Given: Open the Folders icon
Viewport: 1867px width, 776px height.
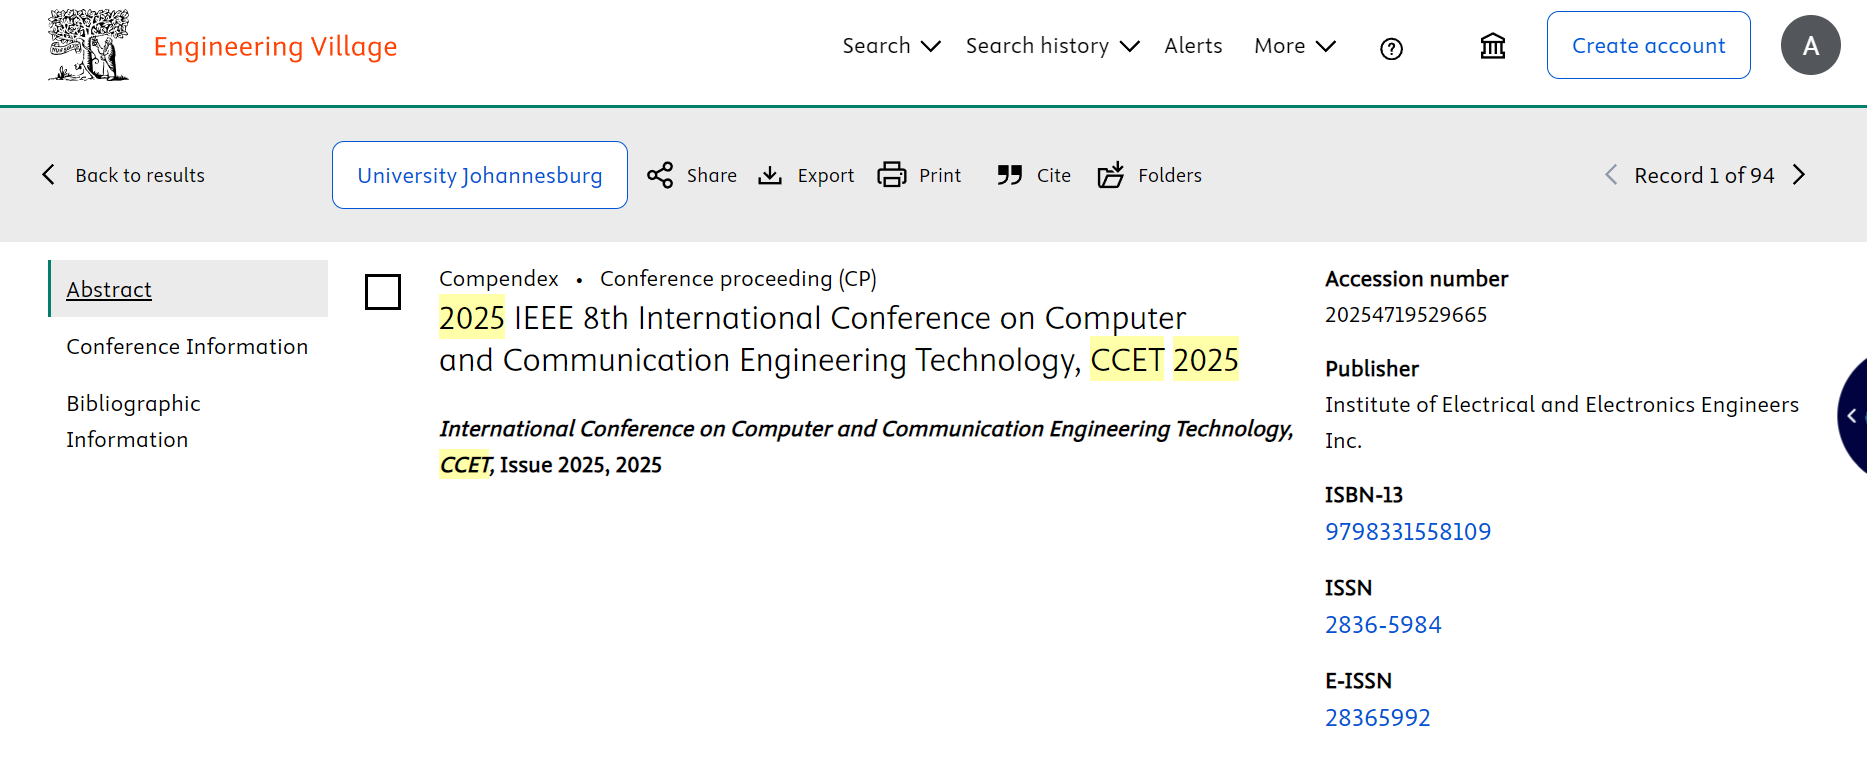Looking at the screenshot, I should pos(1111,175).
